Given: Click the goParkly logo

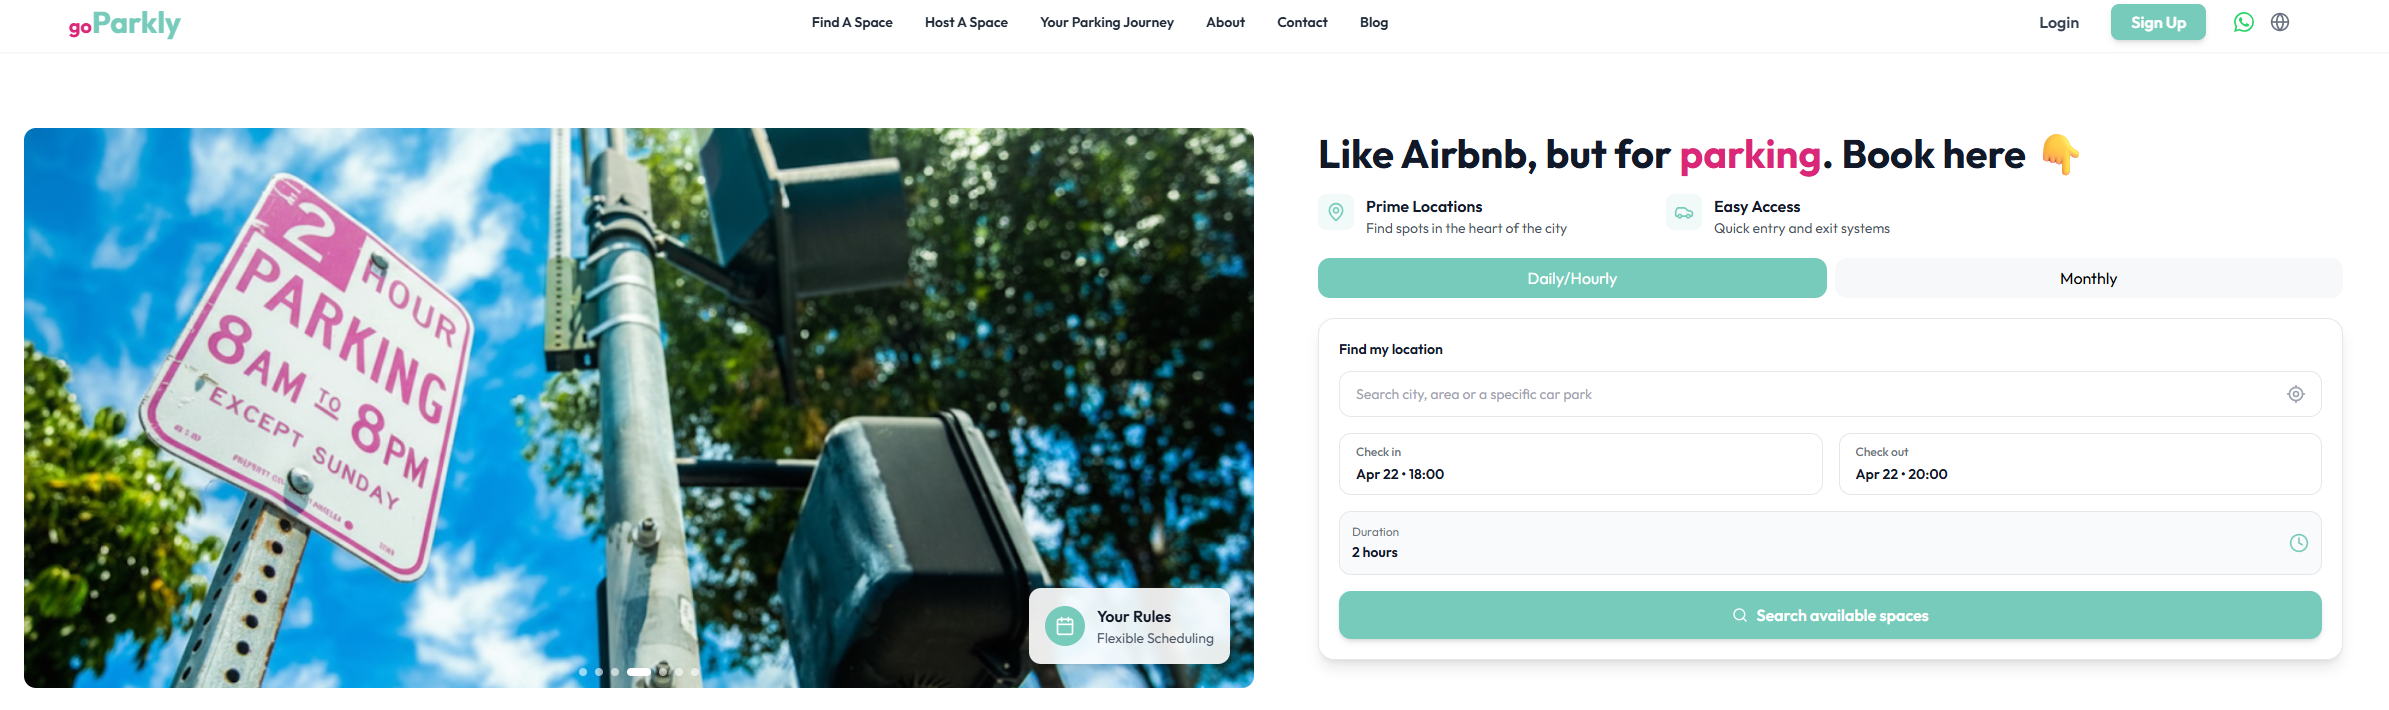Looking at the screenshot, I should pos(125,24).
